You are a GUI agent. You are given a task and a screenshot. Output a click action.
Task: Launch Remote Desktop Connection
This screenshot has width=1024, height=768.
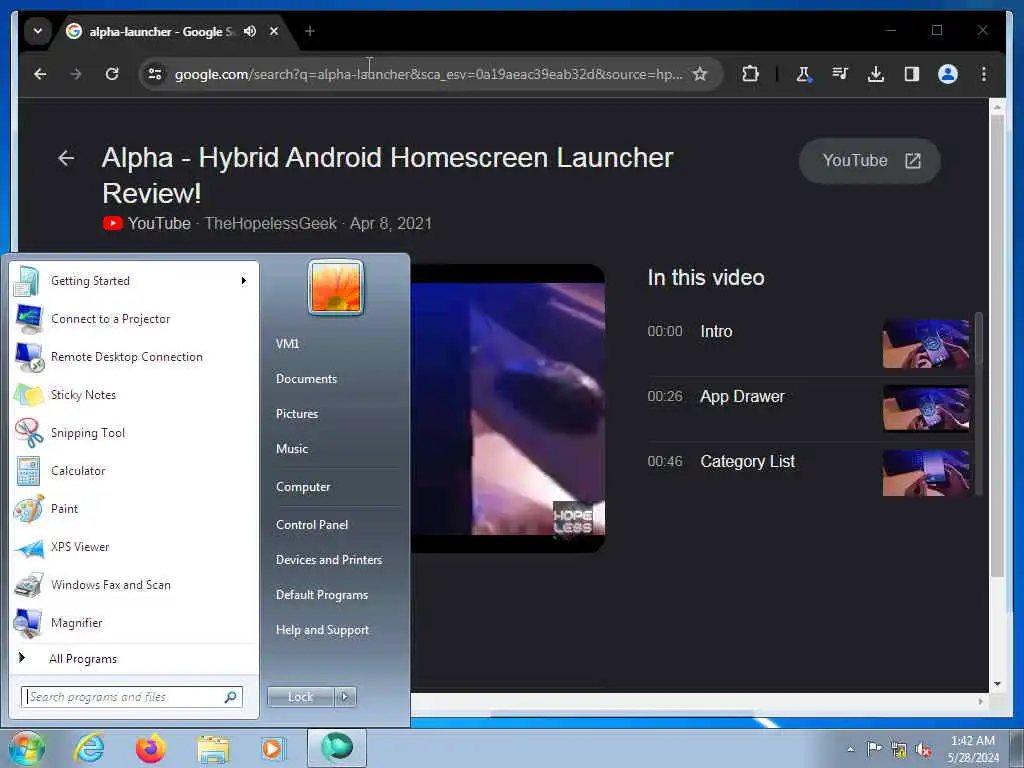[x=133, y=357]
